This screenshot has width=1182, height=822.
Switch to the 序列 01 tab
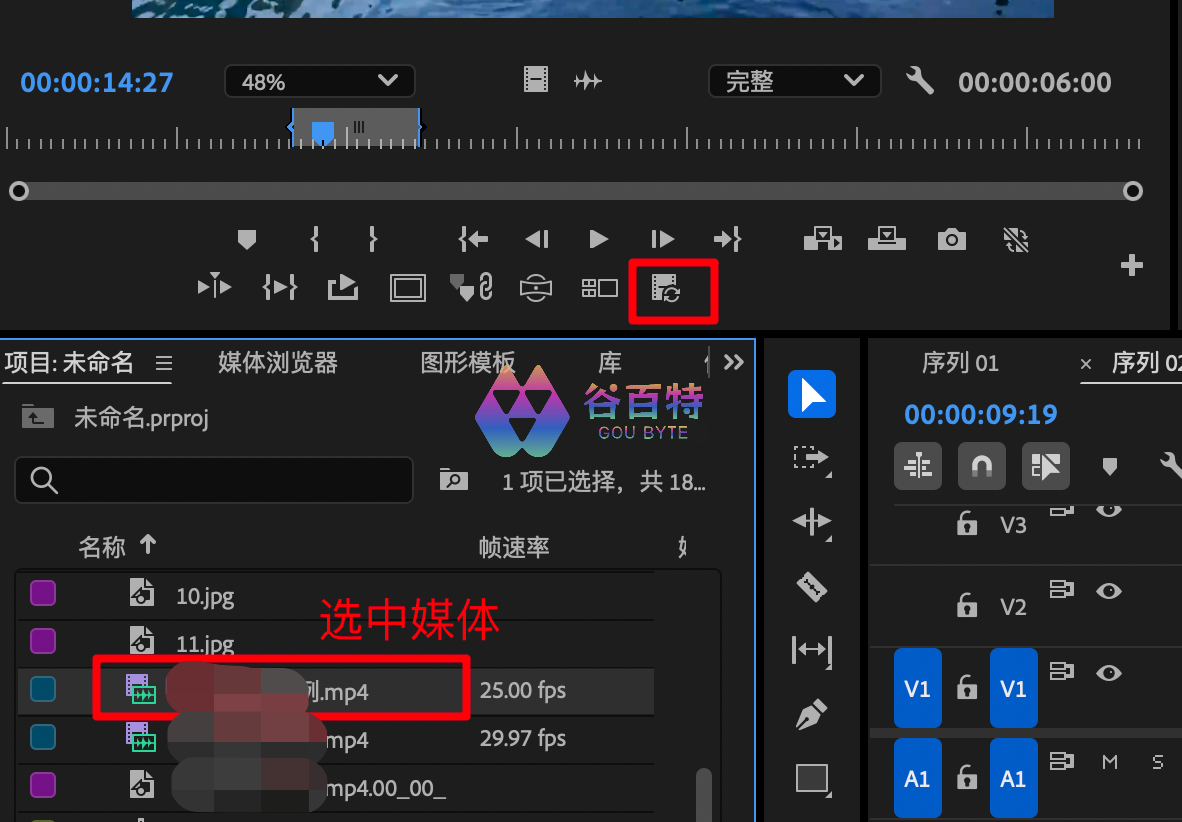coord(959,363)
